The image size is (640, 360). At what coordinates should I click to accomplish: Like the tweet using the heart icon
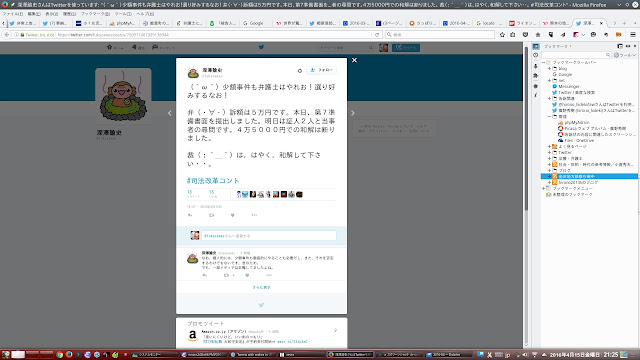coord(233,215)
